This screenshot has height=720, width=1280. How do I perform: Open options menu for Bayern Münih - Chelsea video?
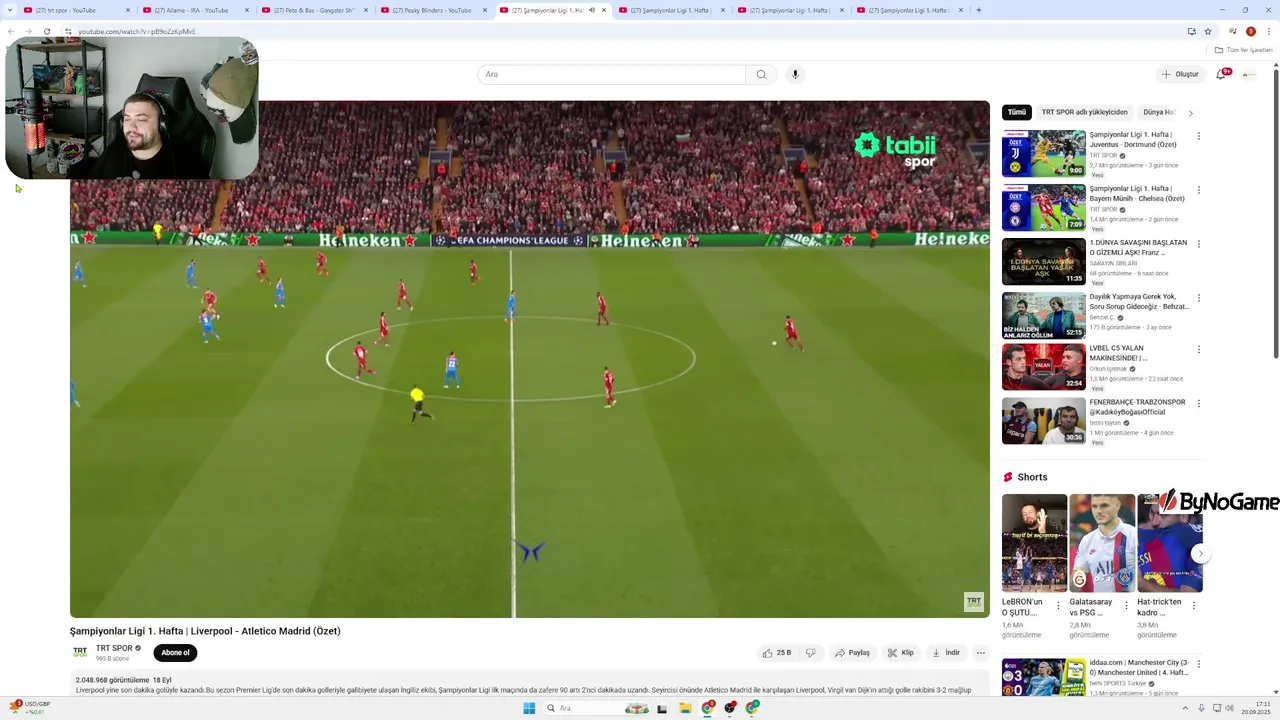1199,190
